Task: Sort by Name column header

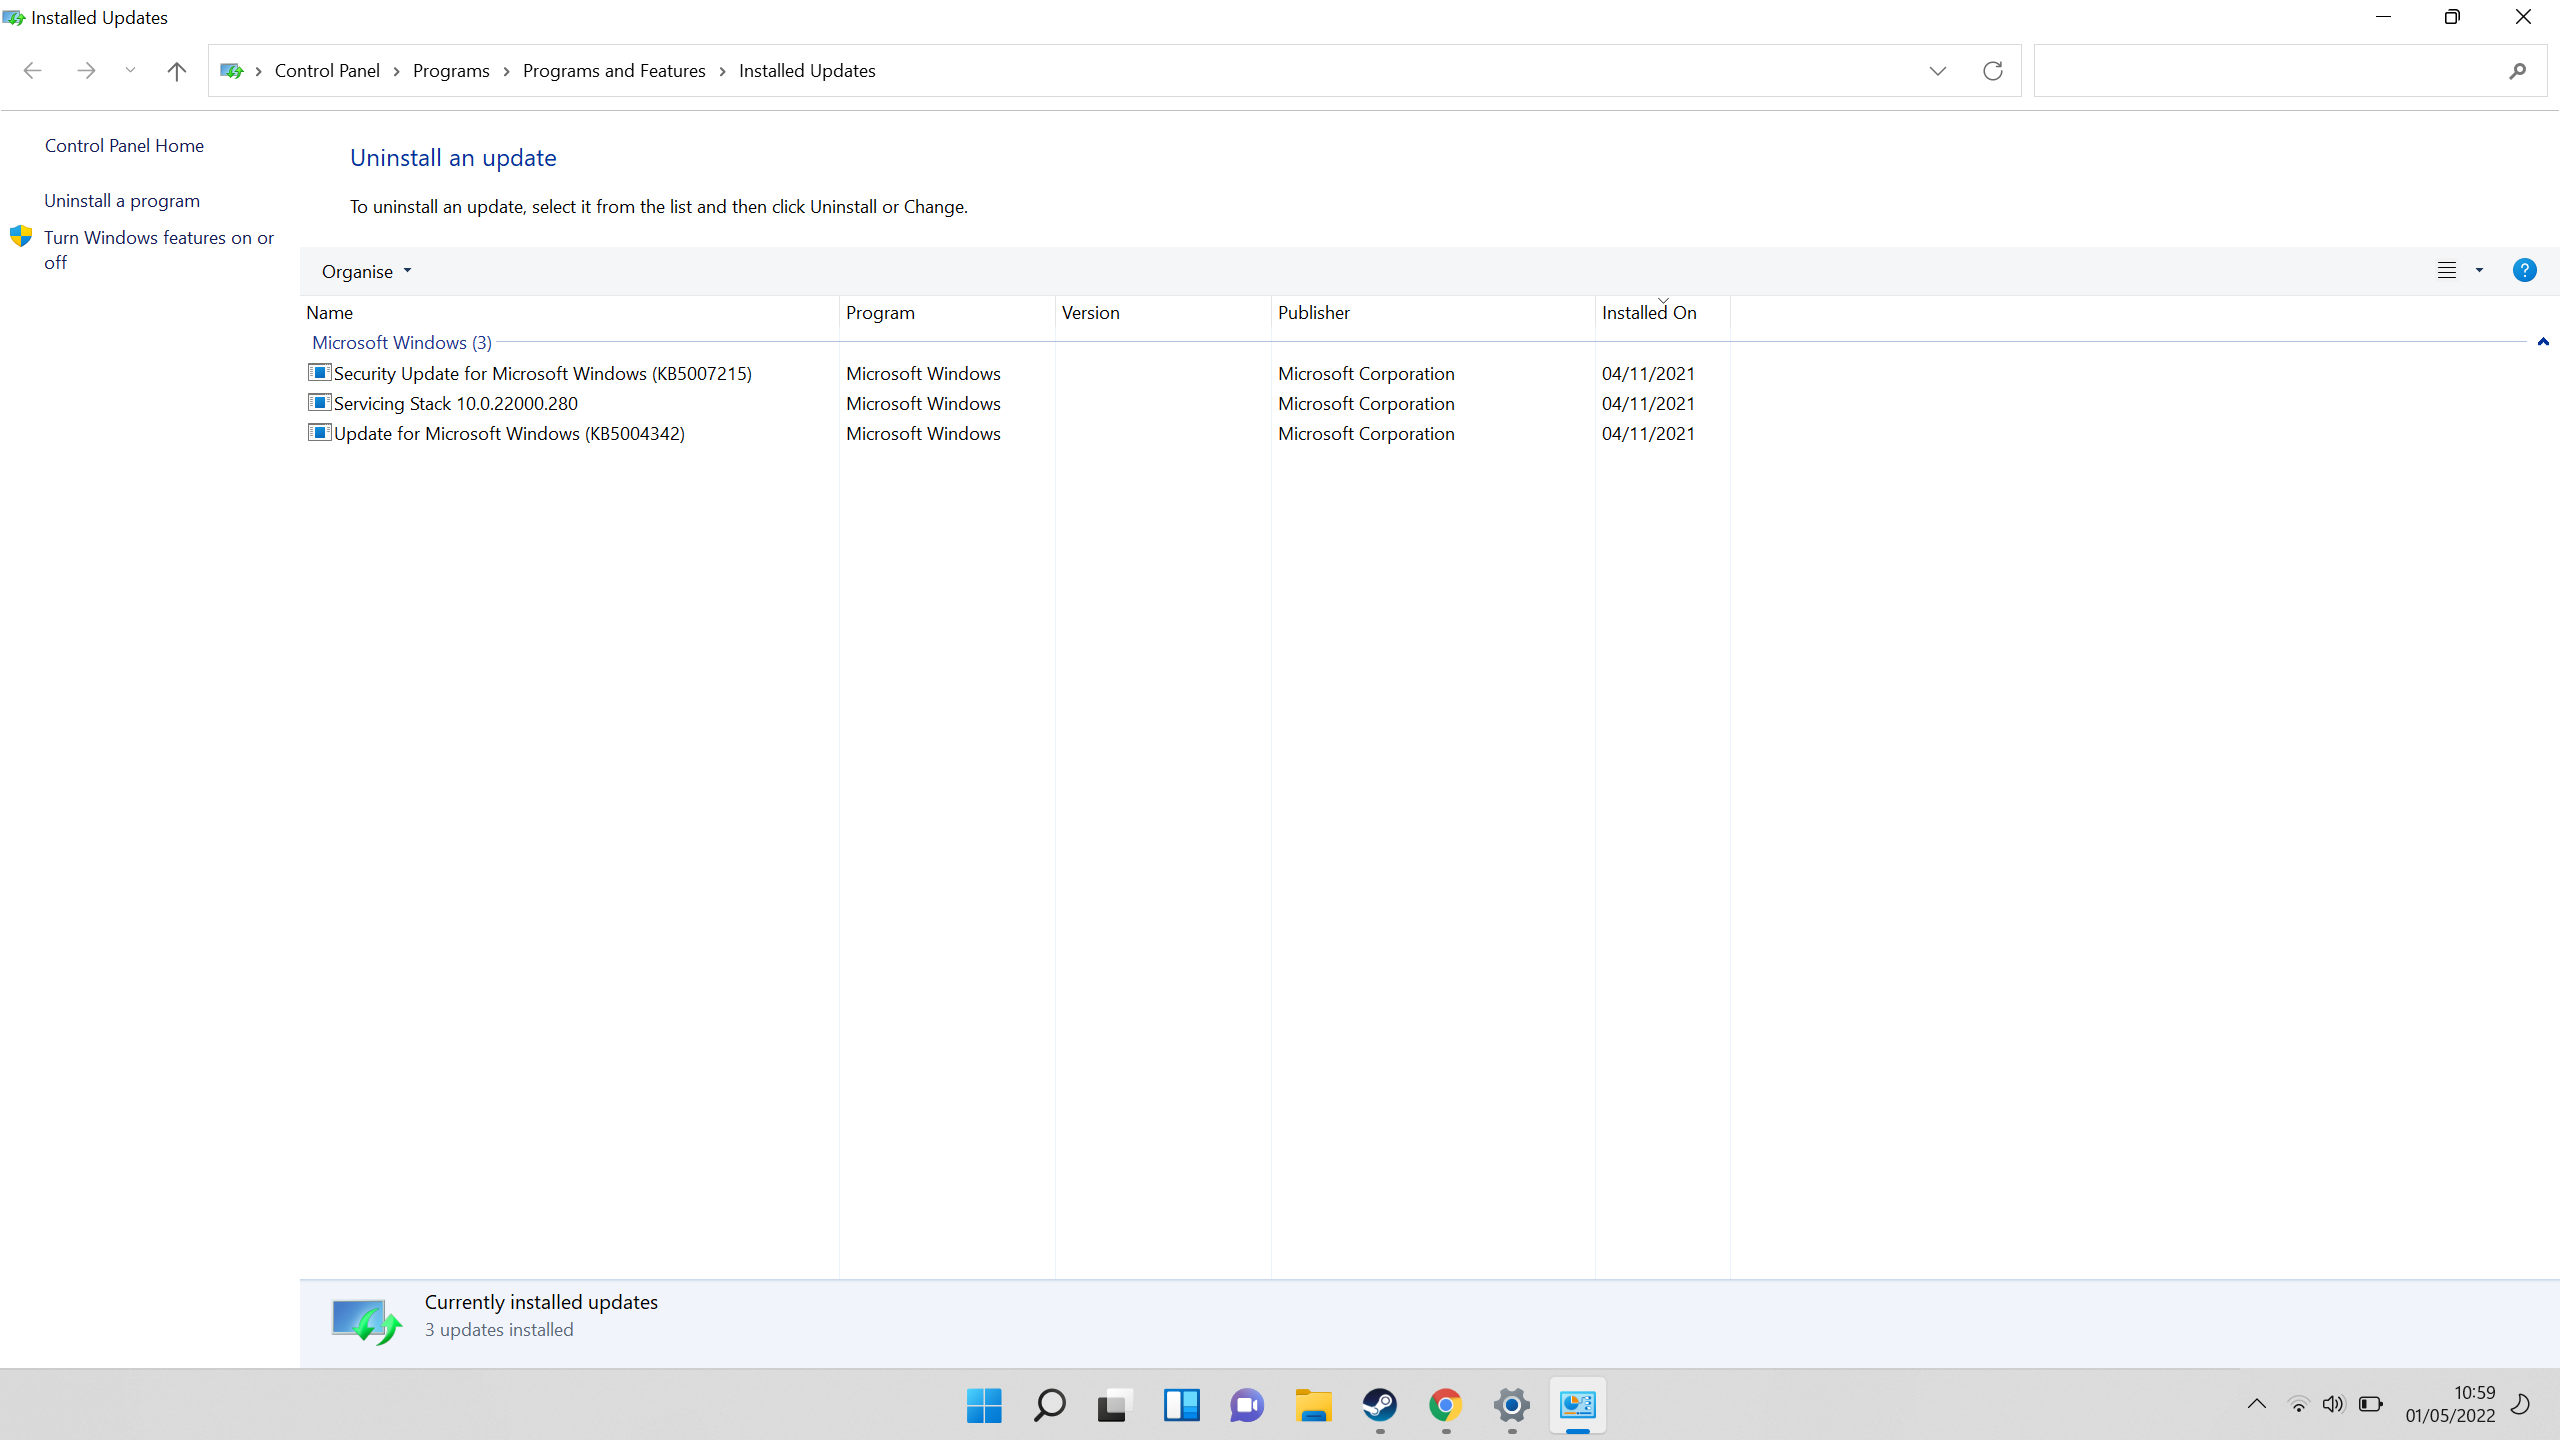Action: (x=570, y=313)
